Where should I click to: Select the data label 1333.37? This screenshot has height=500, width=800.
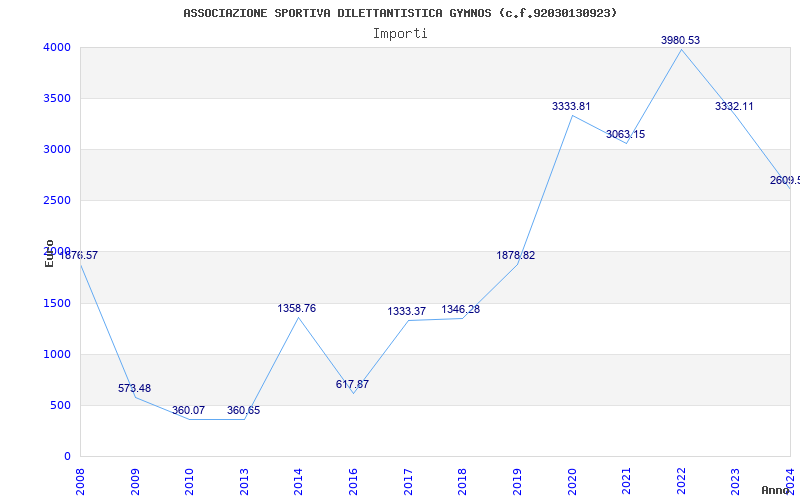click(x=407, y=312)
